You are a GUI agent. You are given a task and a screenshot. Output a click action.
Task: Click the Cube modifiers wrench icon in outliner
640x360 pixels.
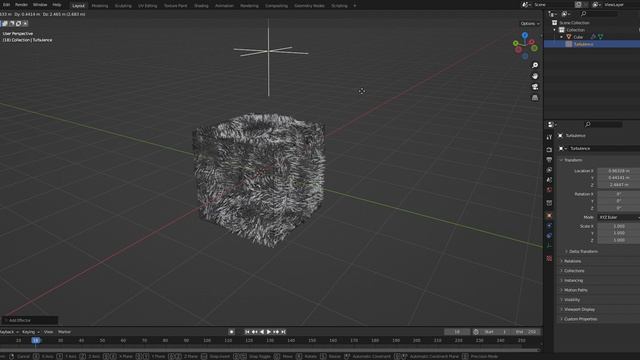593,37
